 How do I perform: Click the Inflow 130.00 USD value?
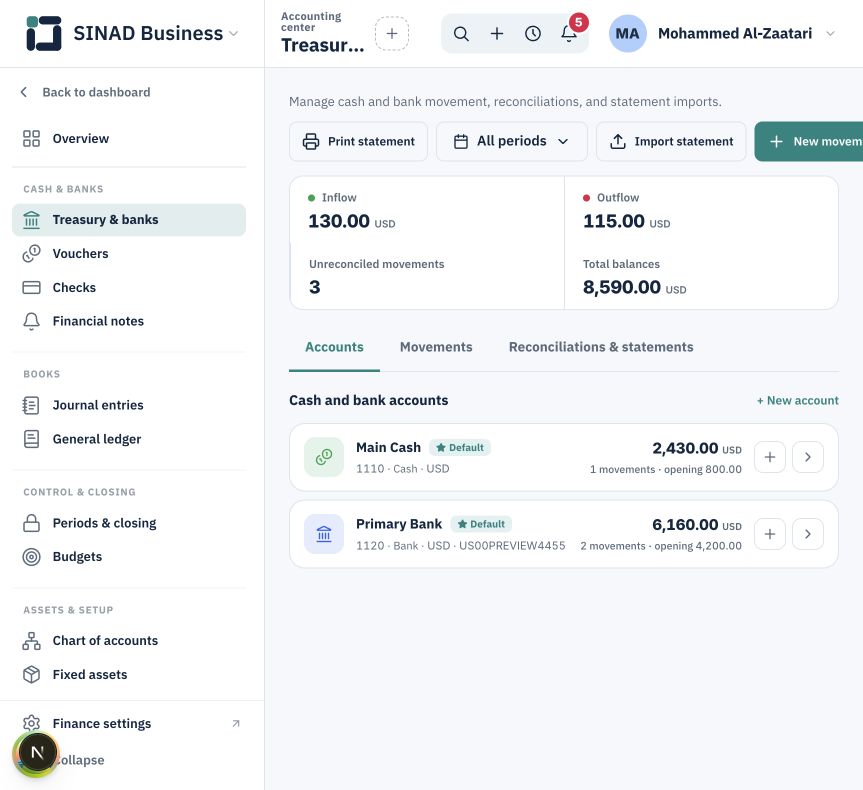(x=352, y=221)
